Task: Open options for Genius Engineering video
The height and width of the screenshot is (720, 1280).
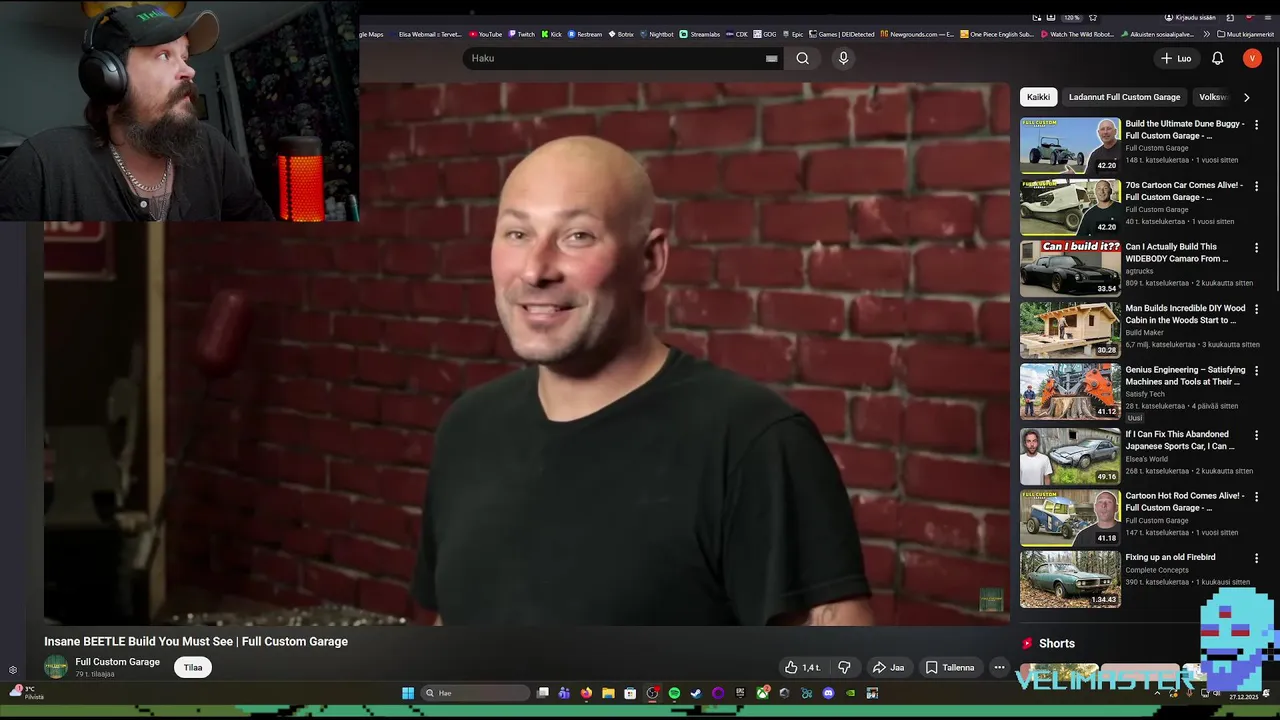Action: click(1257, 371)
